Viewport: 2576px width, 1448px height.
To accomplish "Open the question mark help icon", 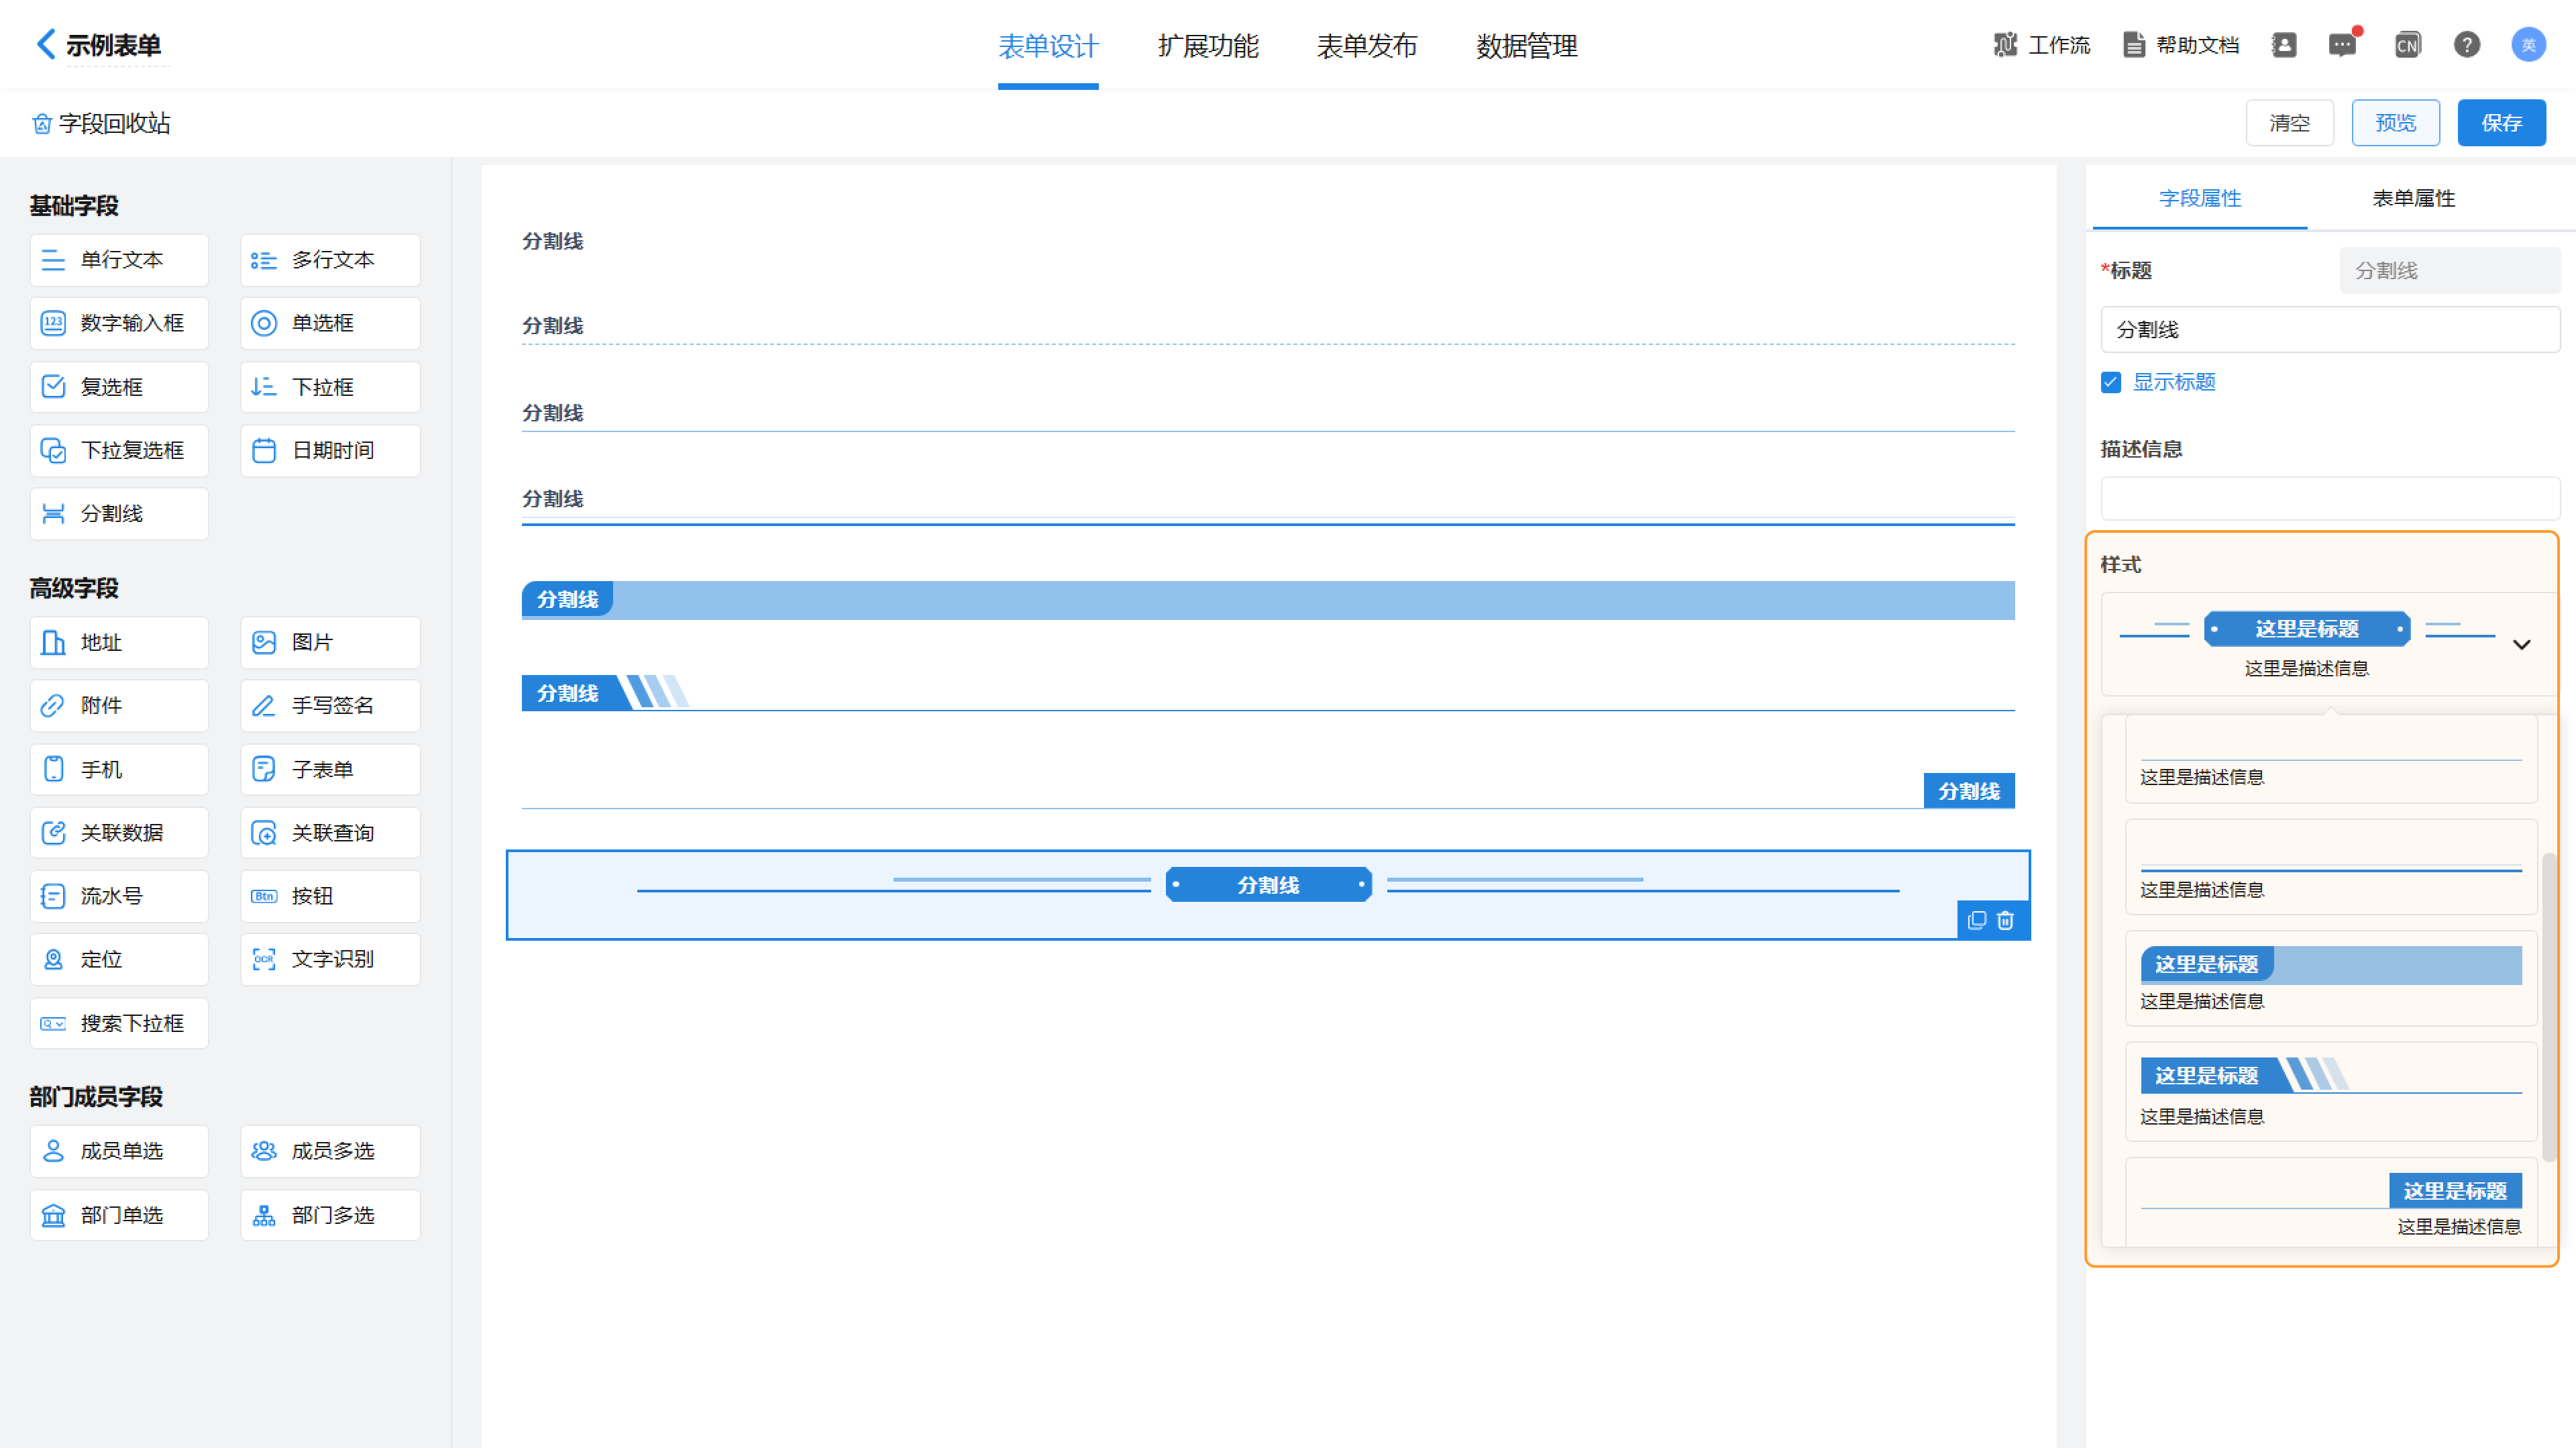I will pos(2467,45).
